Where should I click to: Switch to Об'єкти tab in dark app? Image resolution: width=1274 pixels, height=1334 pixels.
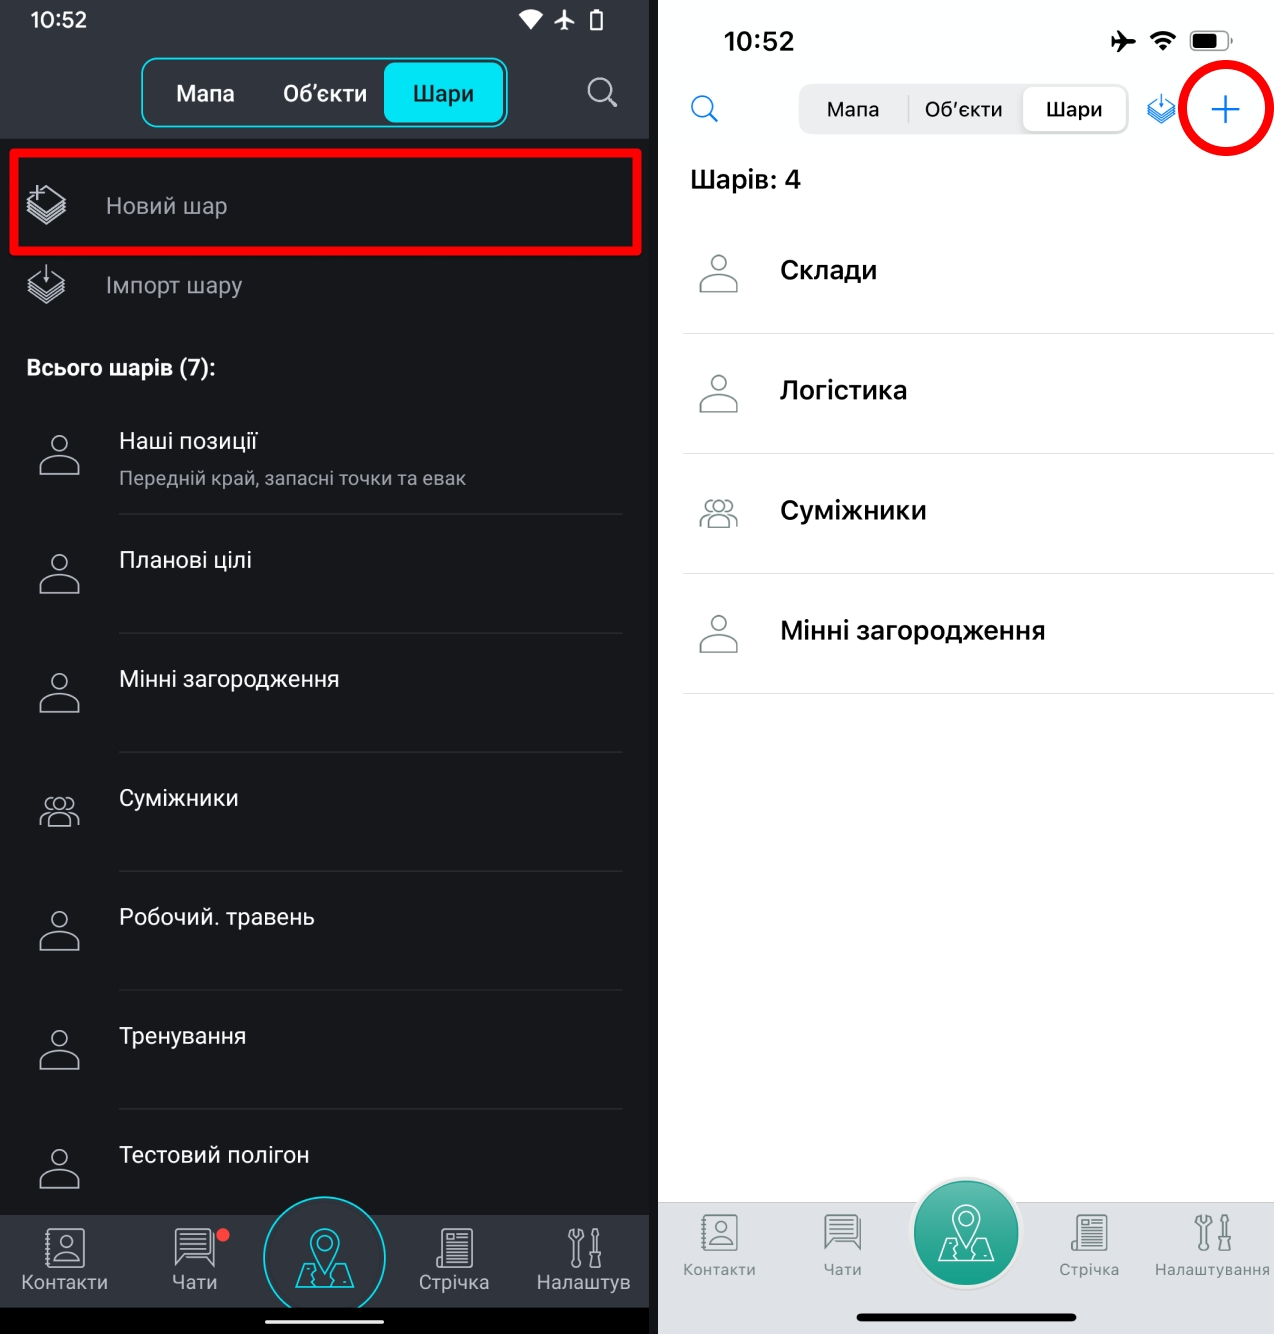click(325, 93)
